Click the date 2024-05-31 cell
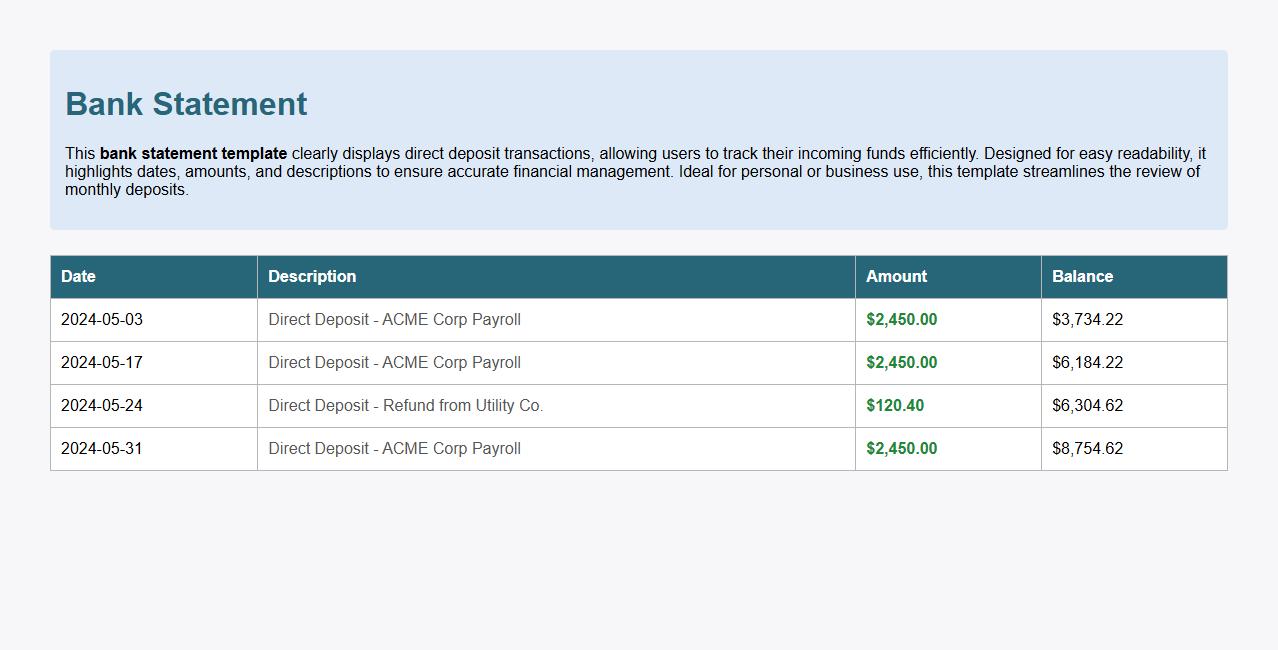The image size is (1278, 650). (x=101, y=448)
